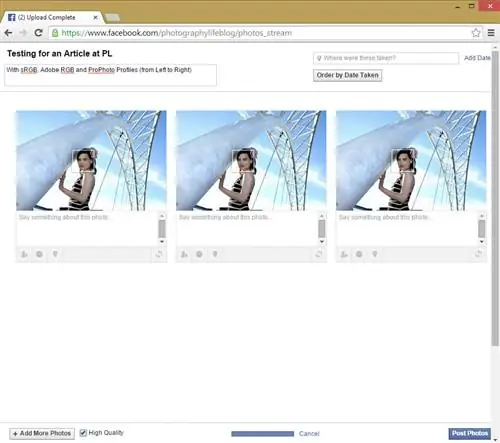This screenshot has width=500, height=443.
Task: Add location pin under second photo
Action: [215, 254]
